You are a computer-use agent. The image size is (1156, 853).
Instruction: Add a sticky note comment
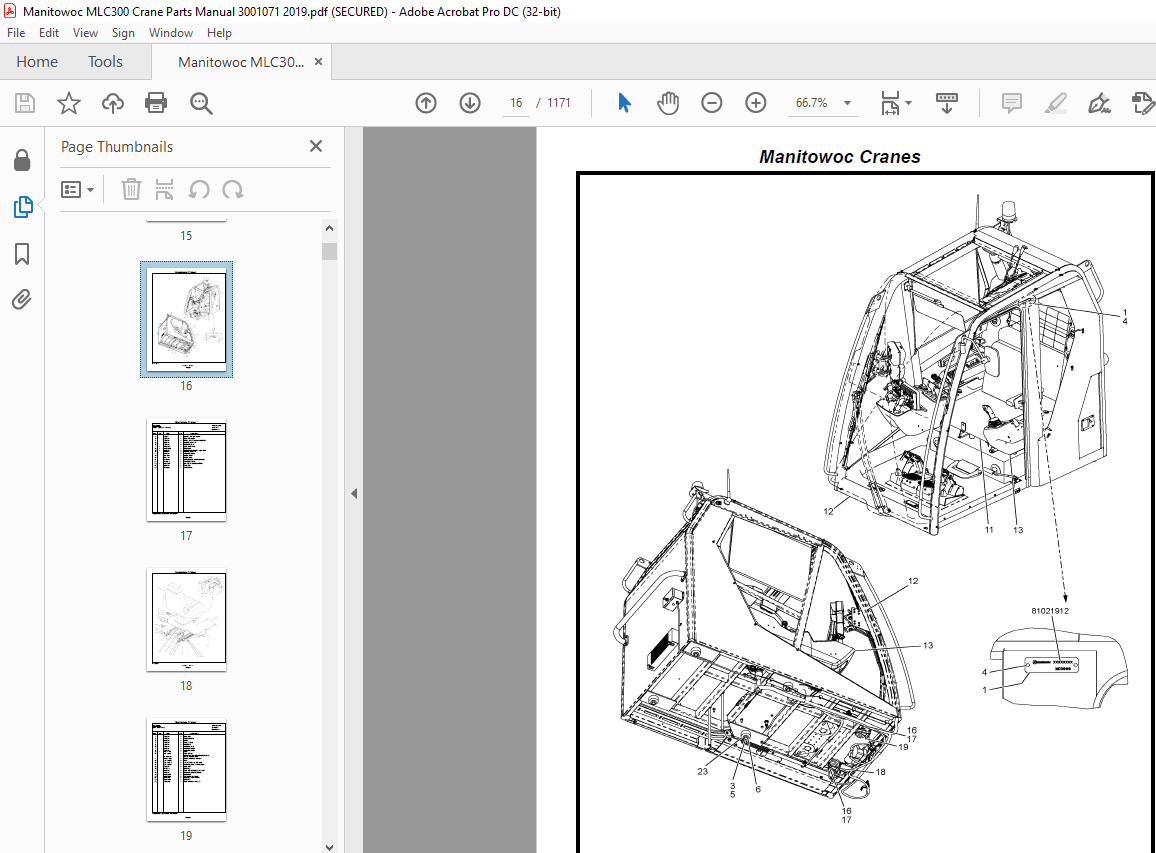pyautogui.click(x=1012, y=103)
